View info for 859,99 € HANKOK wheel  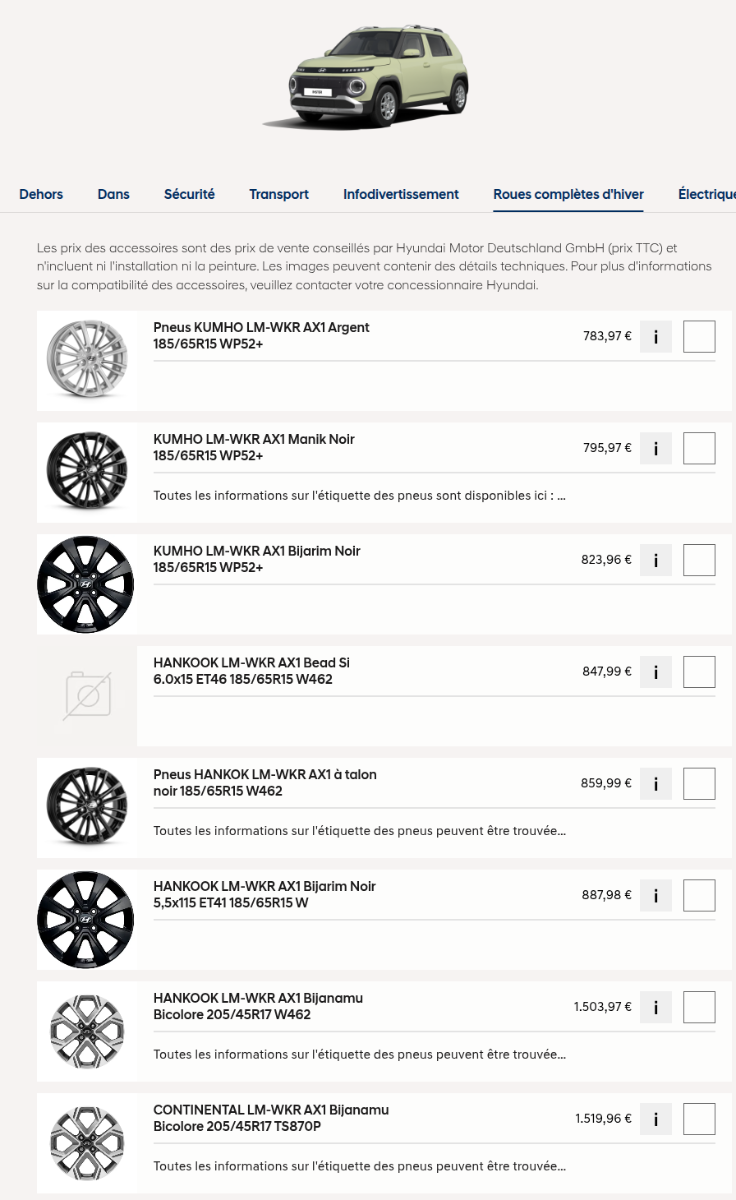point(656,785)
